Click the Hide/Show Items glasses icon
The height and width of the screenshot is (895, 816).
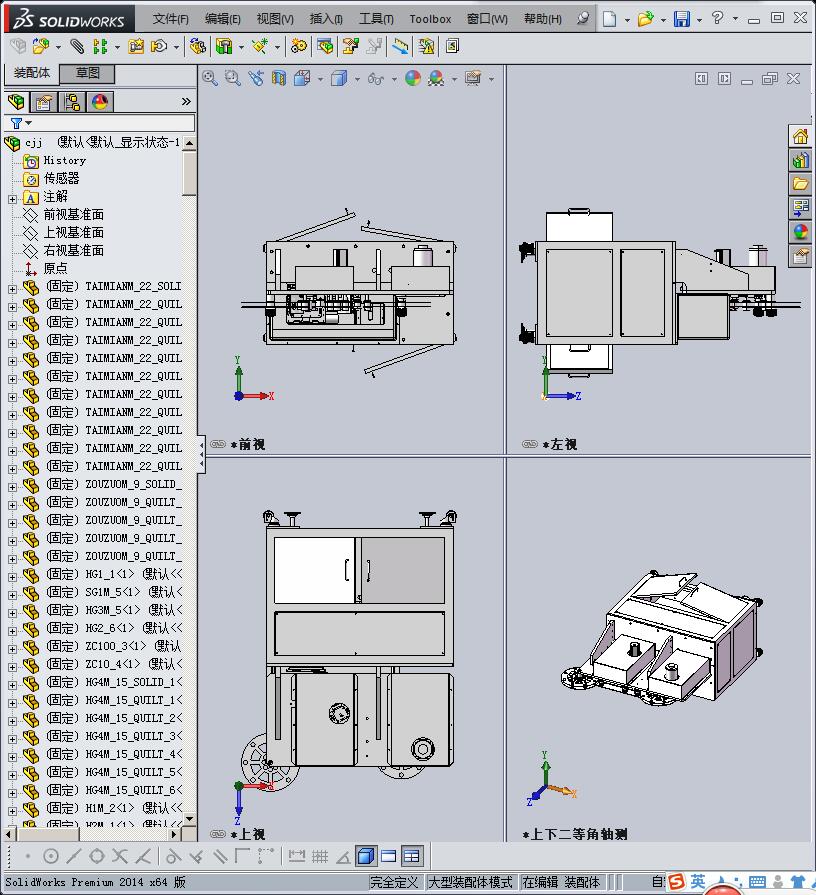(x=375, y=78)
